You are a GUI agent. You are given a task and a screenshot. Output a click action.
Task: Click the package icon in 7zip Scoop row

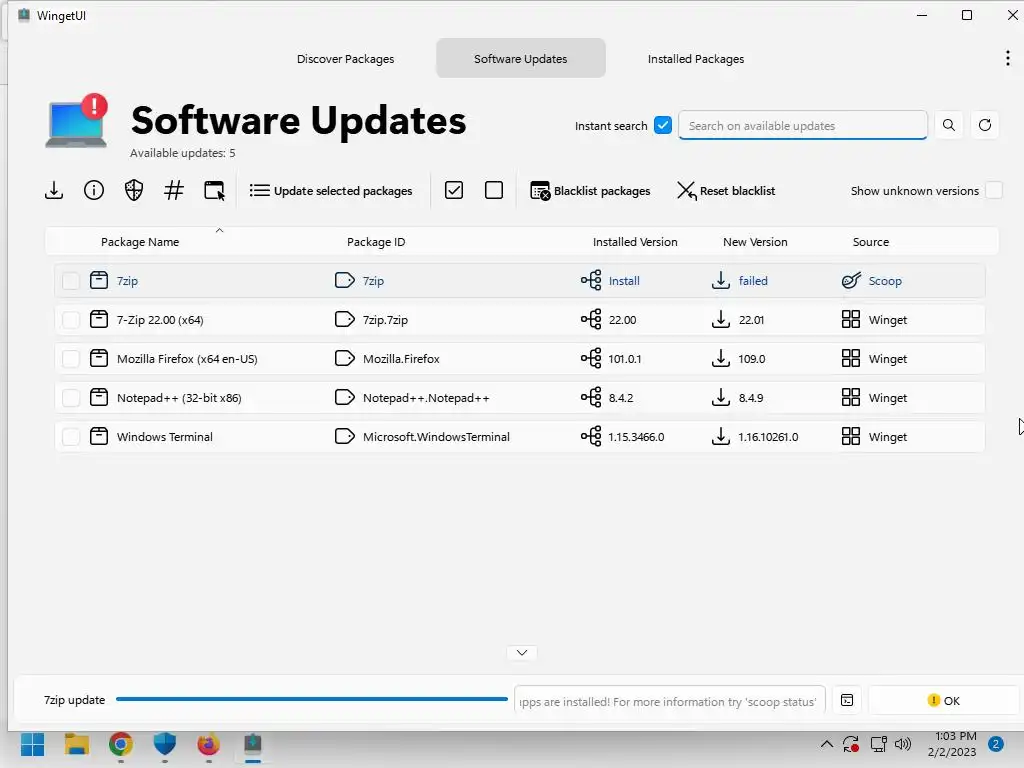[x=99, y=281]
